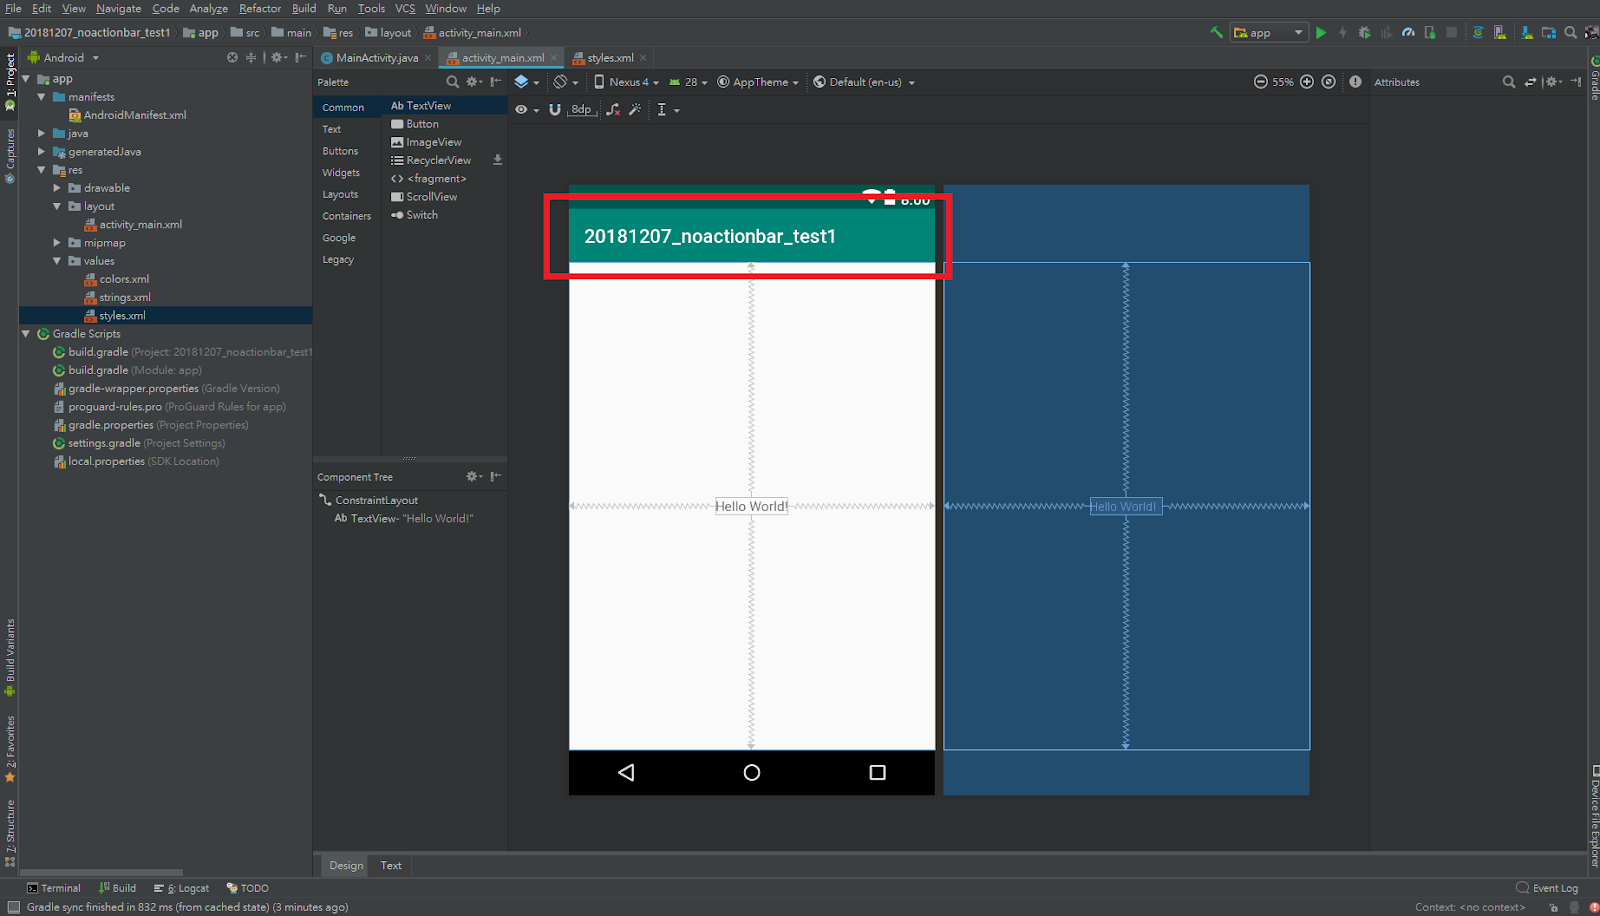Image resolution: width=1600 pixels, height=916 pixels.
Task: Open the Nexus 4 device dropdown
Action: click(x=627, y=82)
